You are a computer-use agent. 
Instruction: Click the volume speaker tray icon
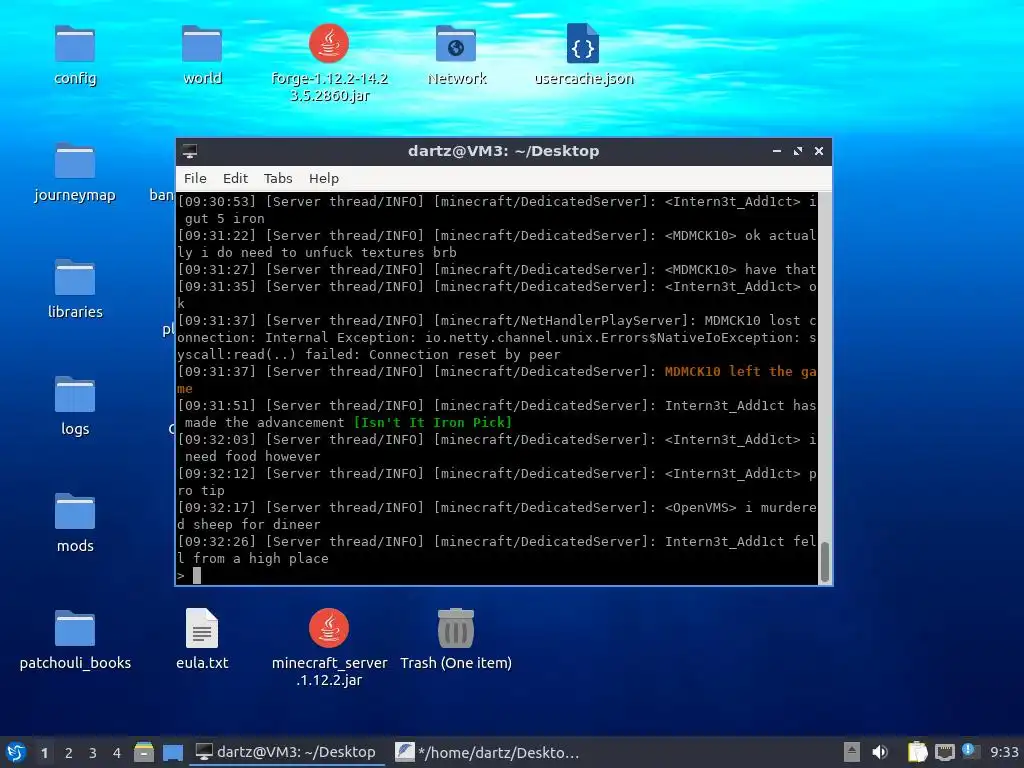(880, 752)
